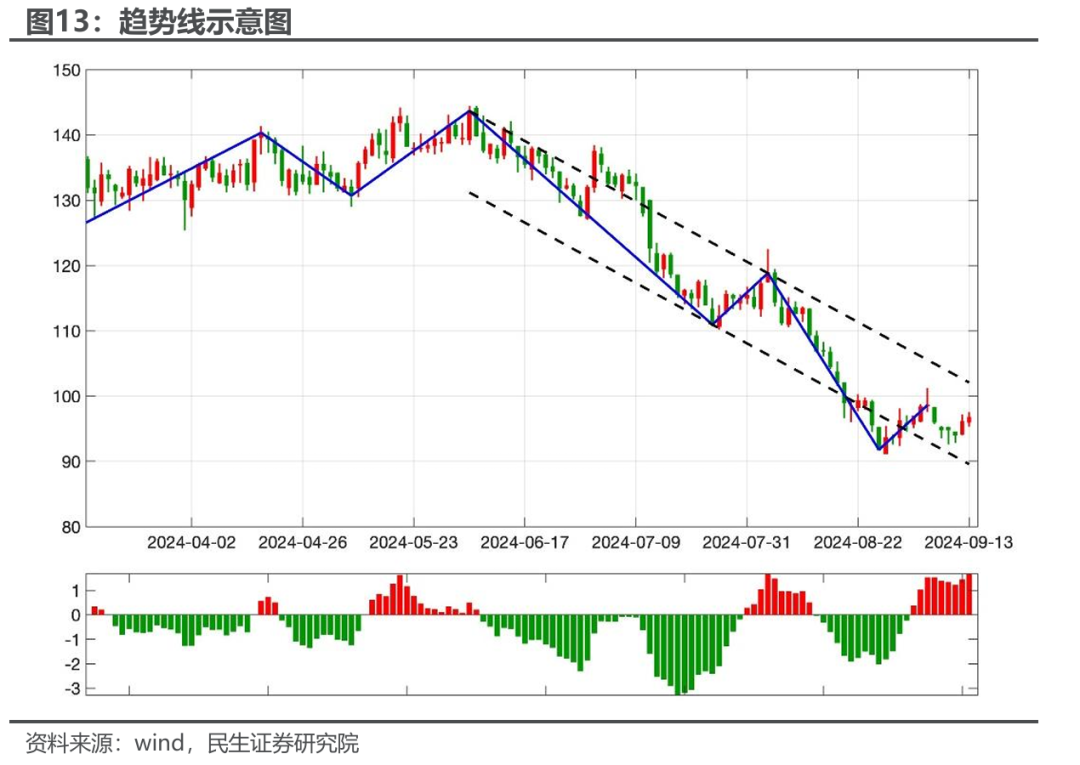The image size is (1080, 765).
Task: Select the date label 2024-06-17
Action: (x=525, y=543)
